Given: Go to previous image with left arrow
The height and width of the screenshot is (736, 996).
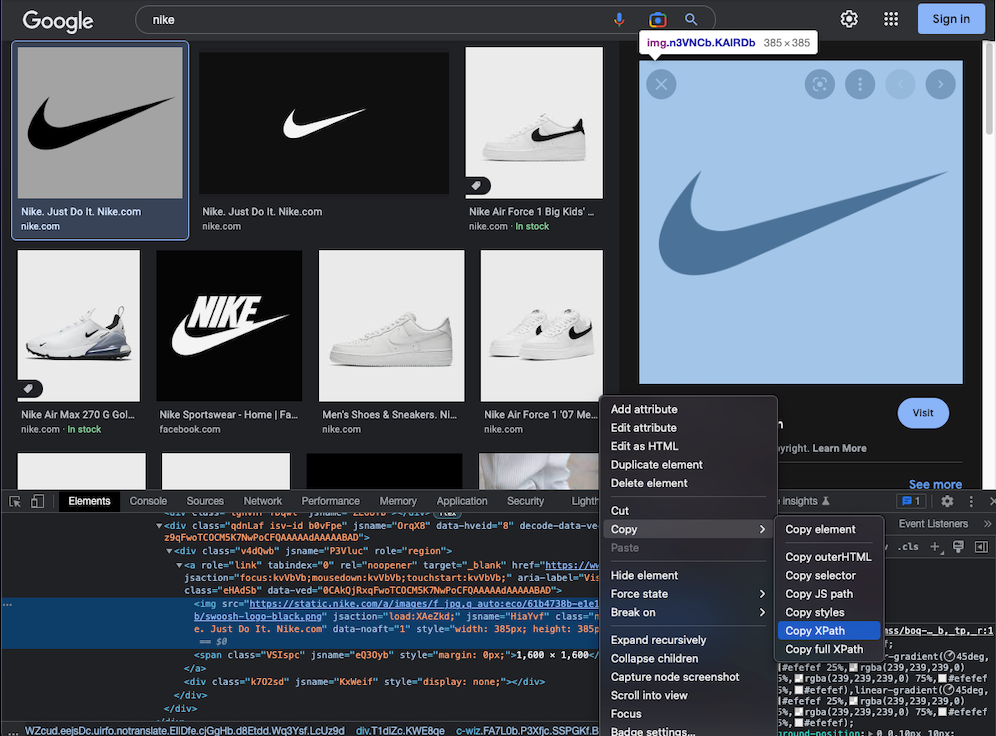Looking at the screenshot, I should 901,84.
